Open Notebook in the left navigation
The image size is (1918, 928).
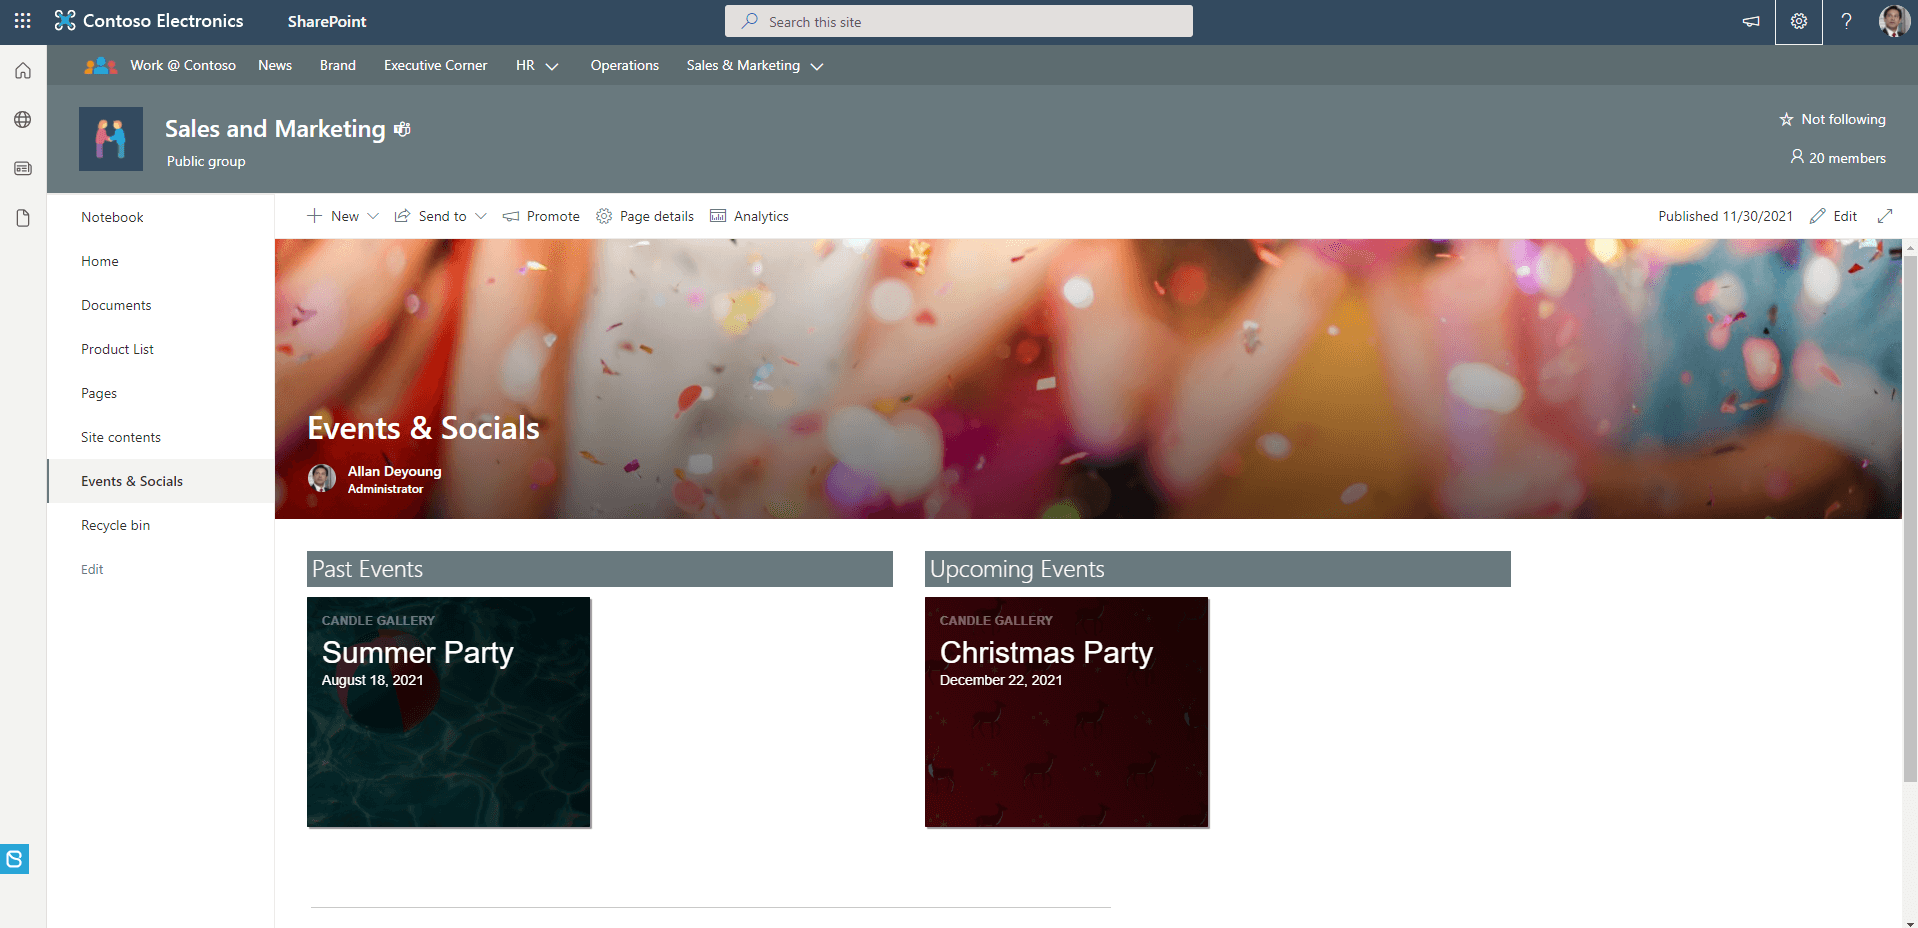pyautogui.click(x=112, y=217)
